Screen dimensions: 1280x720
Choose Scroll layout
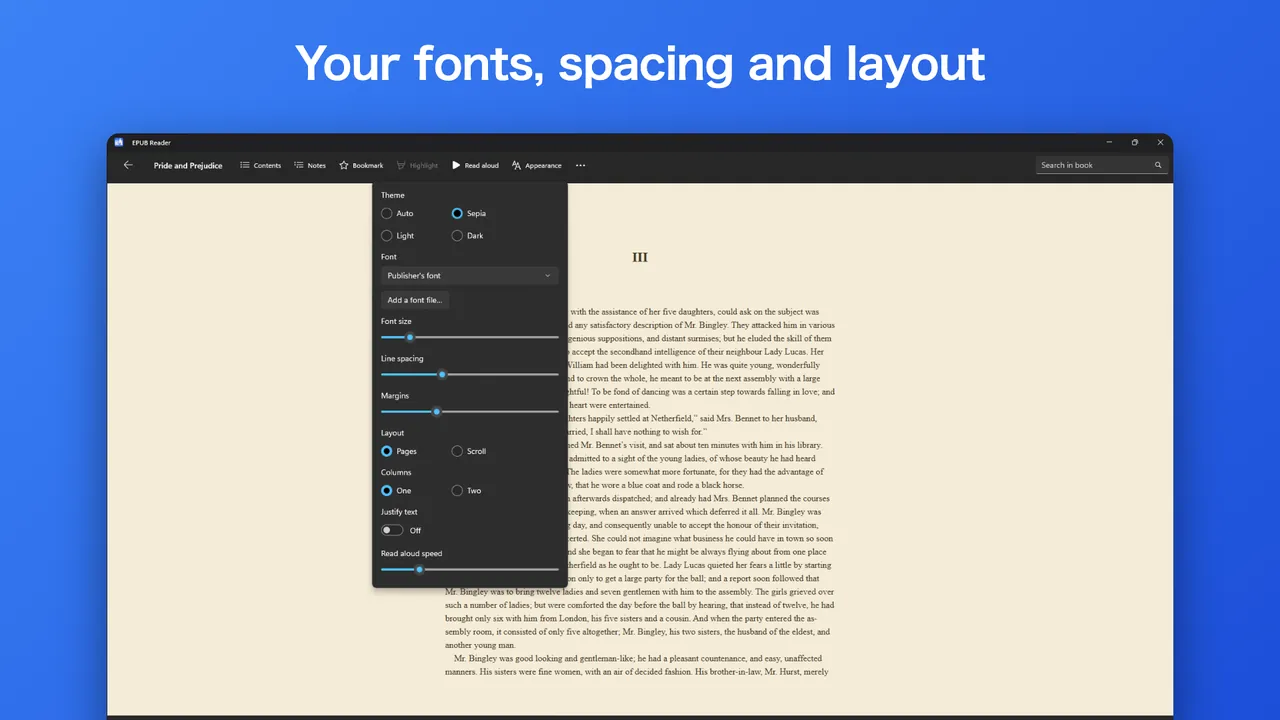coord(469,451)
